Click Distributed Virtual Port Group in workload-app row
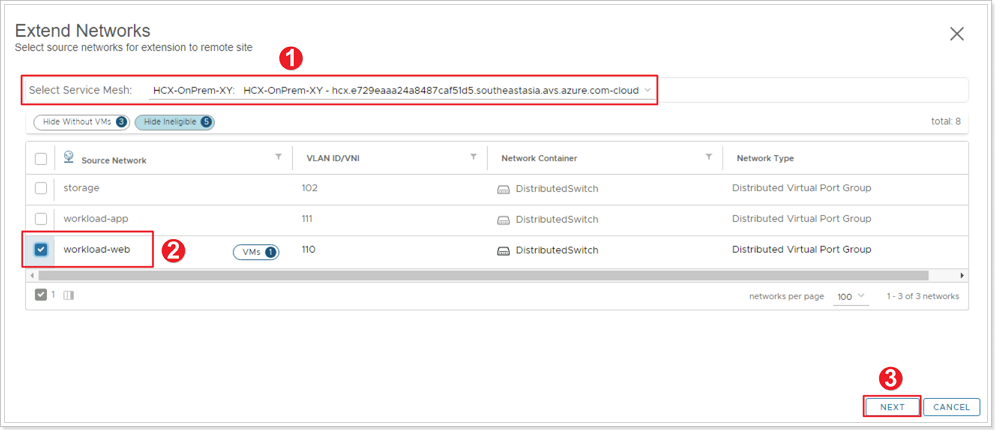 (x=801, y=218)
